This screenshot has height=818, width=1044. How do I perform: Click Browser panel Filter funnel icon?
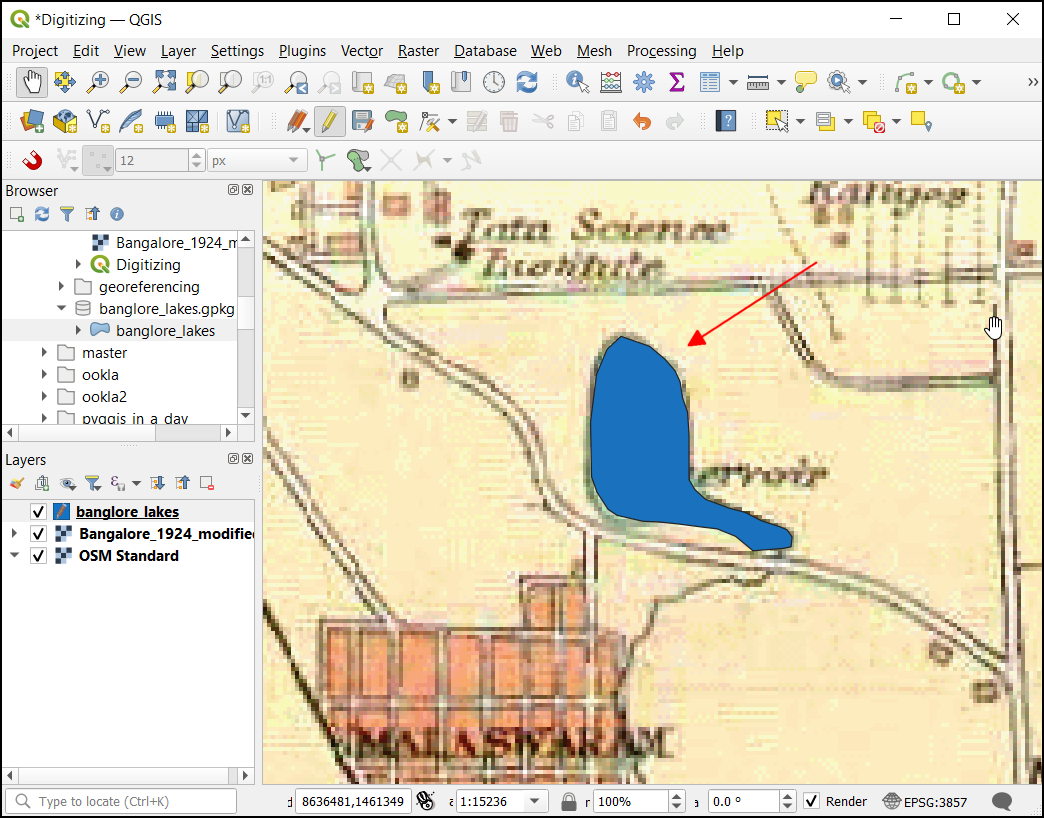tap(67, 214)
